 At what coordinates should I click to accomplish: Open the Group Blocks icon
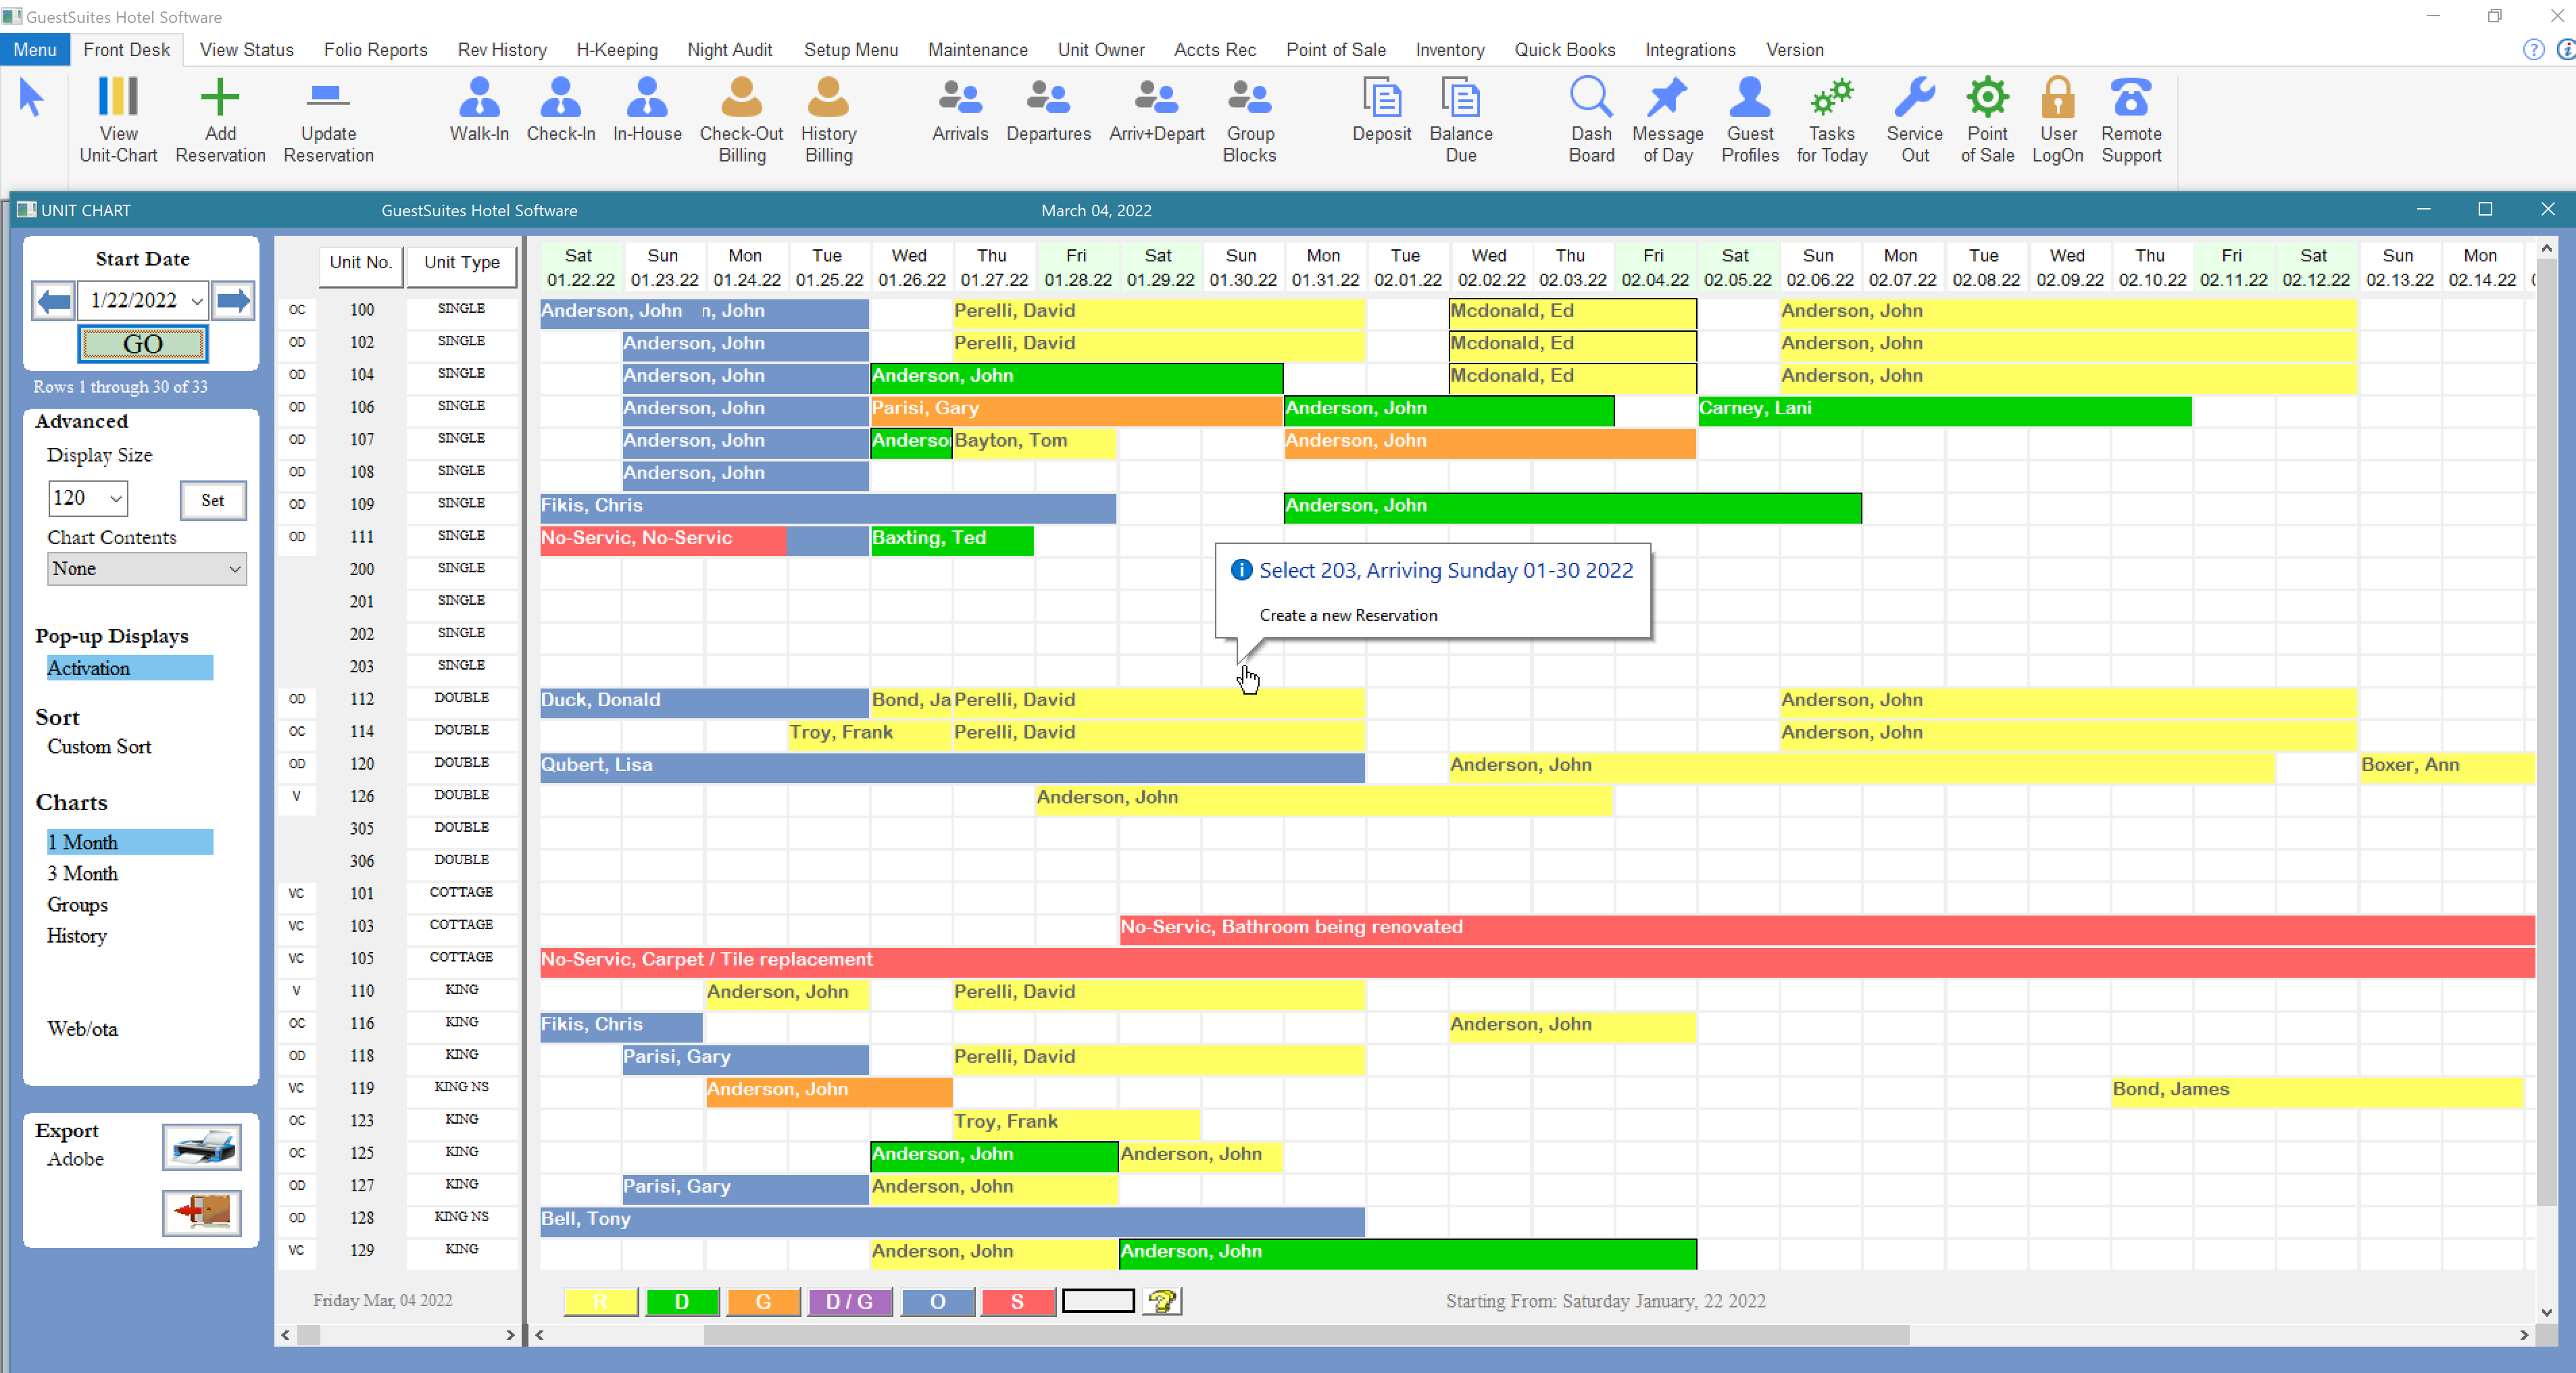(1248, 99)
